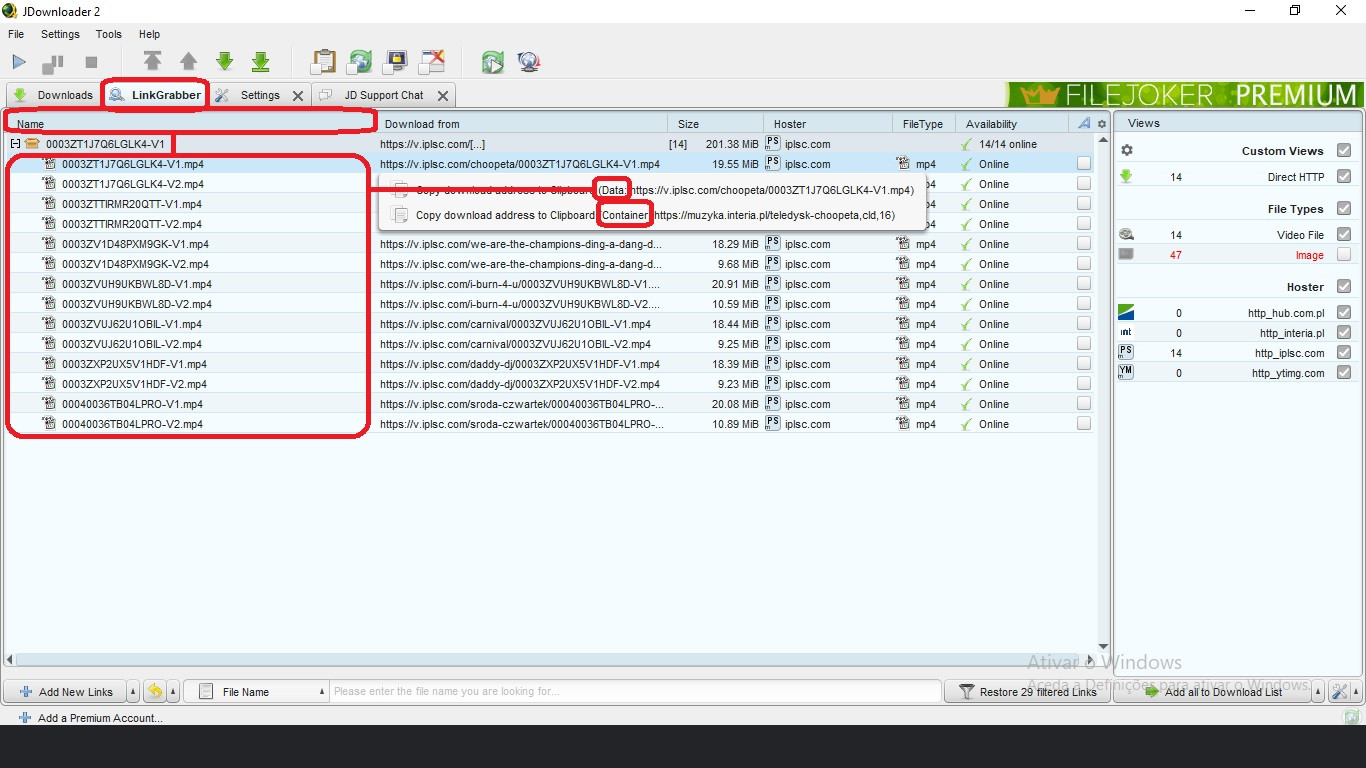Move selection to bottom of list
The width and height of the screenshot is (1366, 768).
pyautogui.click(x=260, y=62)
